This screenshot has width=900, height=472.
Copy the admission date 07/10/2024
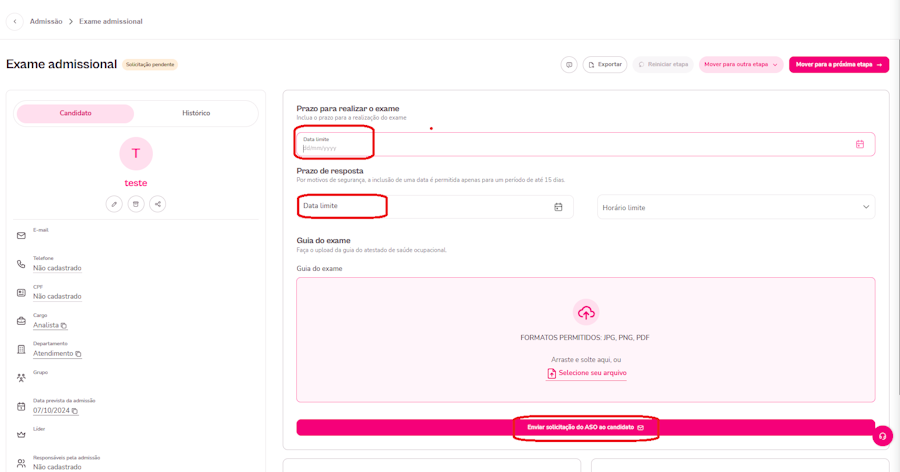[75, 411]
